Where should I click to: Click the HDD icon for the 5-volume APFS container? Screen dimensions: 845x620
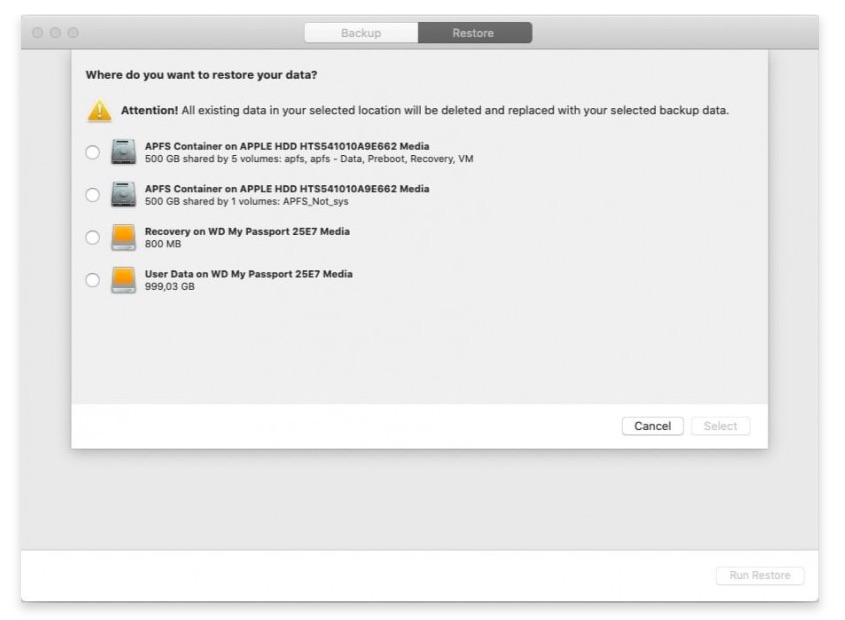pyautogui.click(x=123, y=151)
